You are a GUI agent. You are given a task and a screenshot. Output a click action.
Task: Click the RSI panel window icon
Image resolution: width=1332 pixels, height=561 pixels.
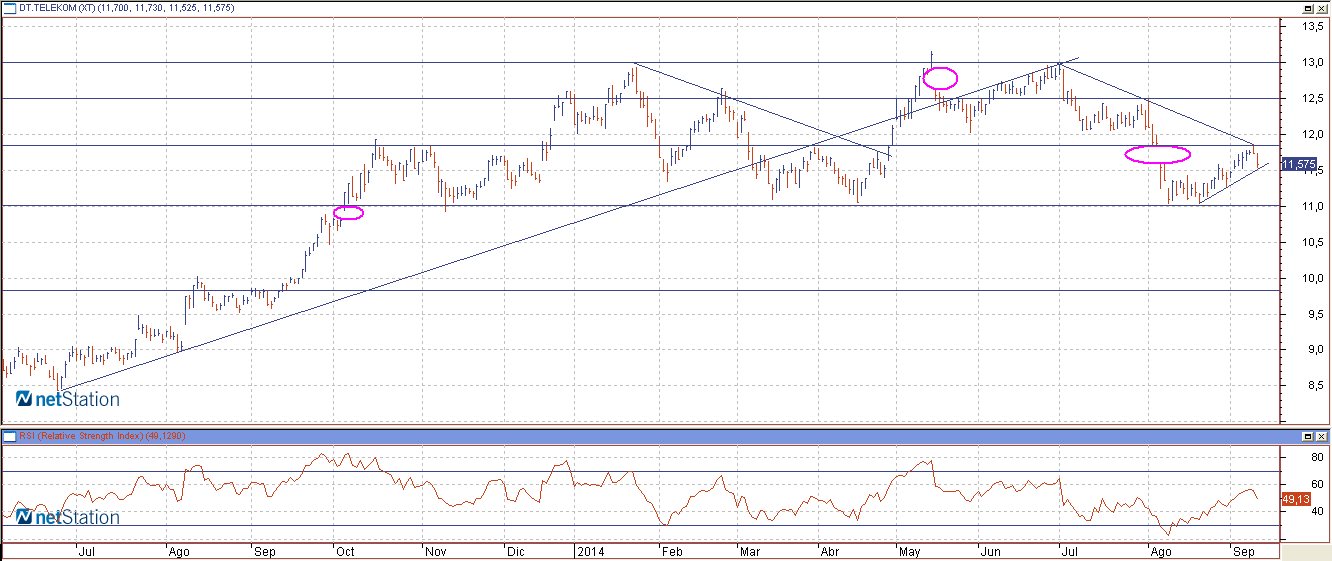tap(9, 437)
